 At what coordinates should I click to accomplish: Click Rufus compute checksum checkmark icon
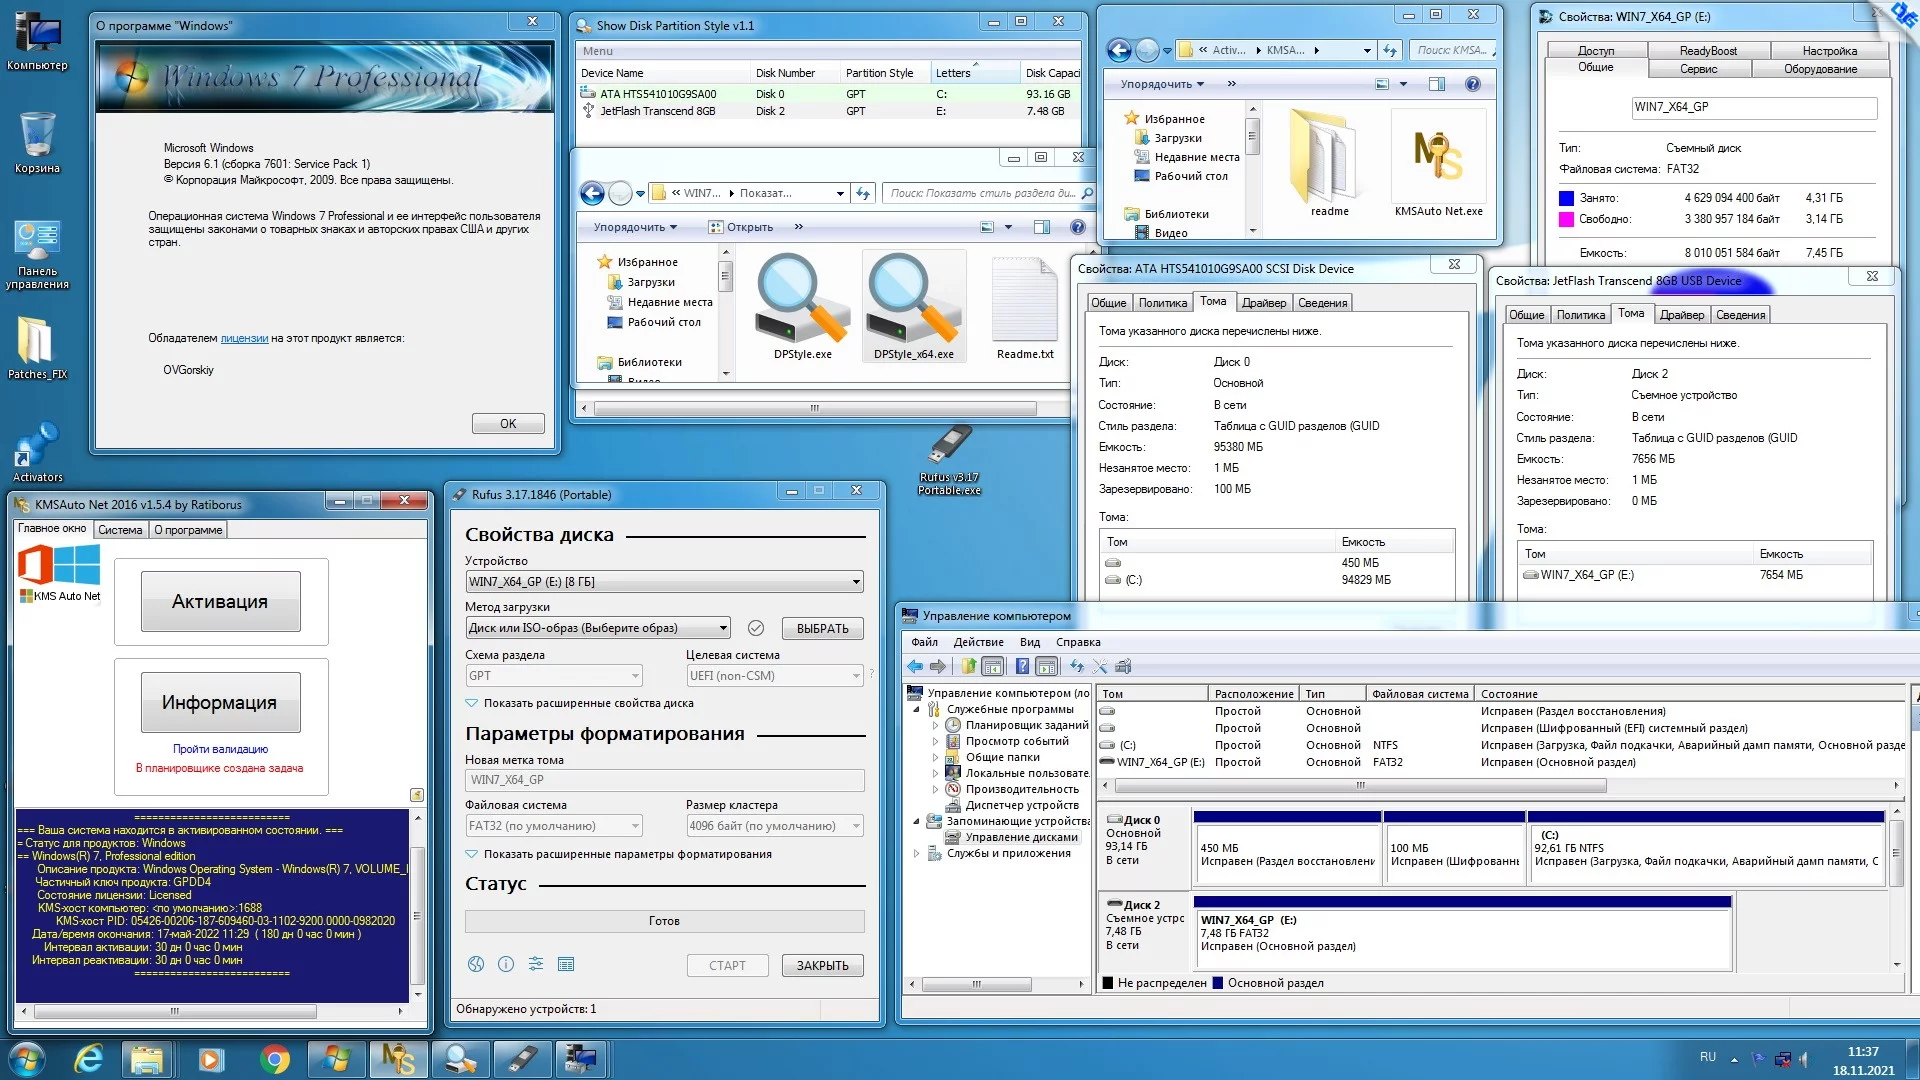pos(756,628)
